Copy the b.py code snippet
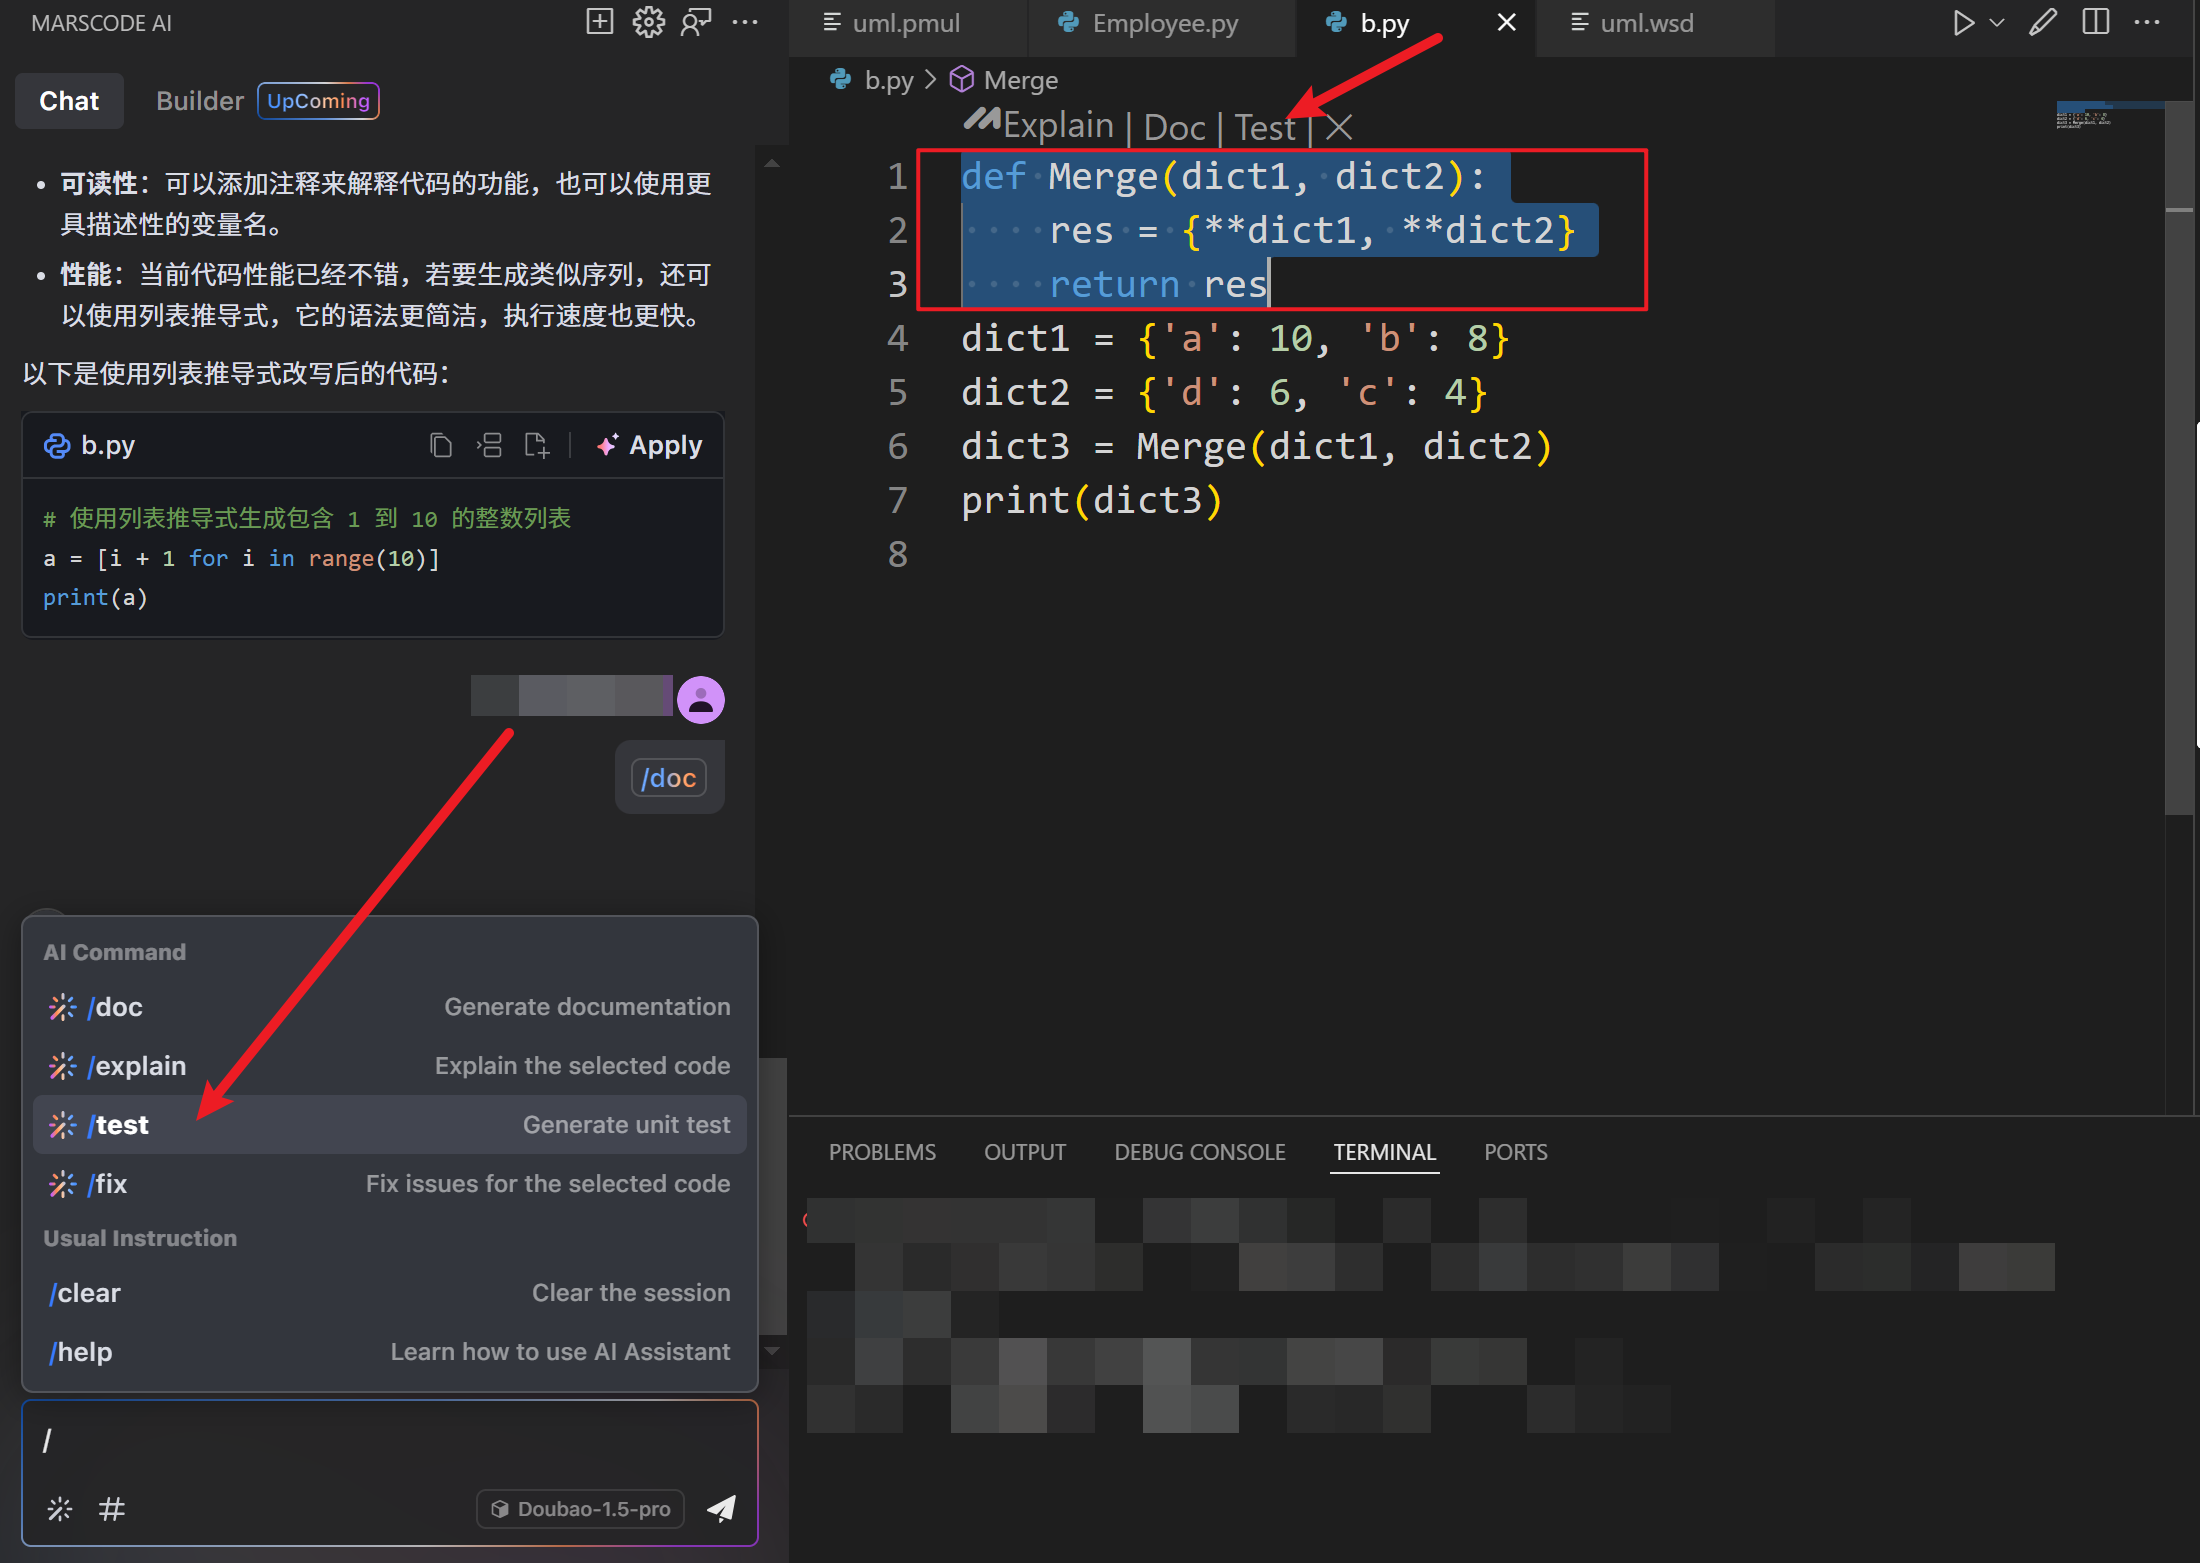2200x1563 pixels. point(440,445)
